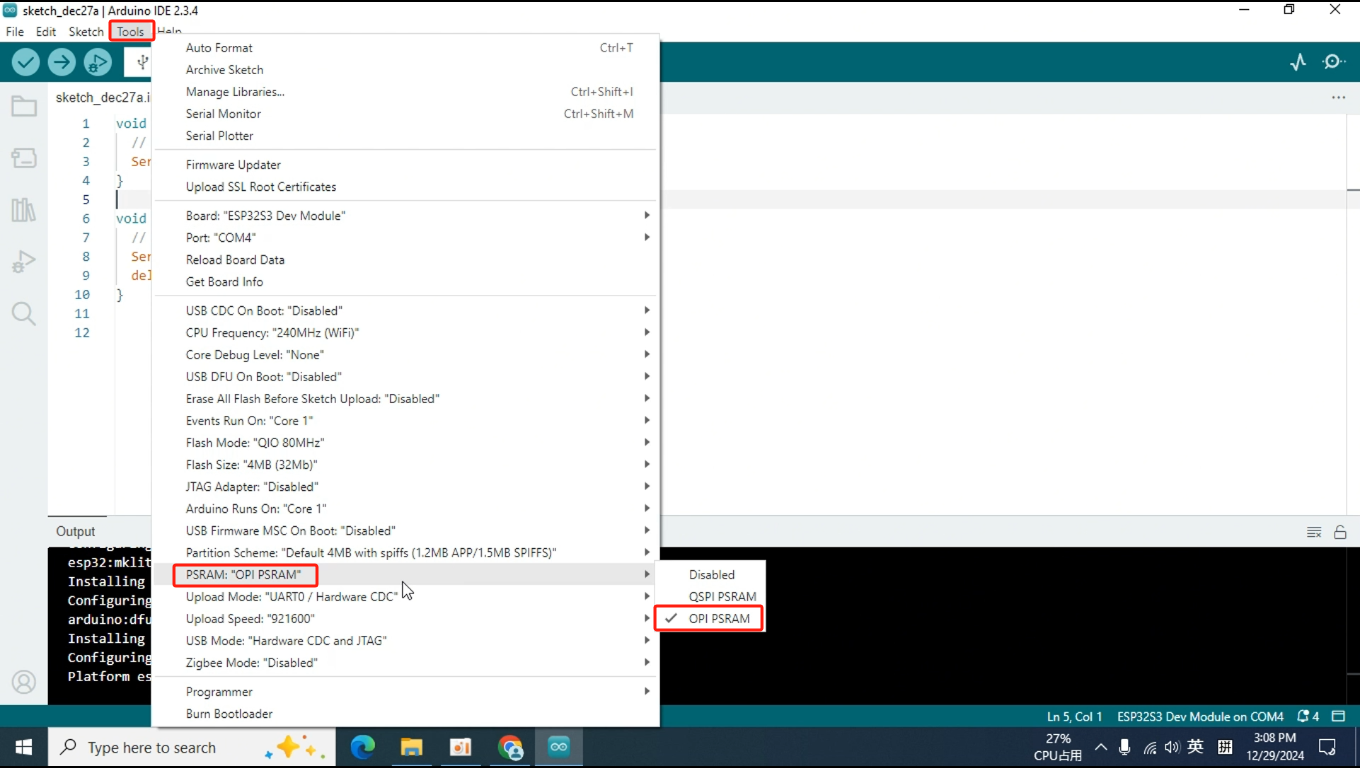Click the microphone tray icon
The image size is (1360, 768).
tap(1125, 747)
